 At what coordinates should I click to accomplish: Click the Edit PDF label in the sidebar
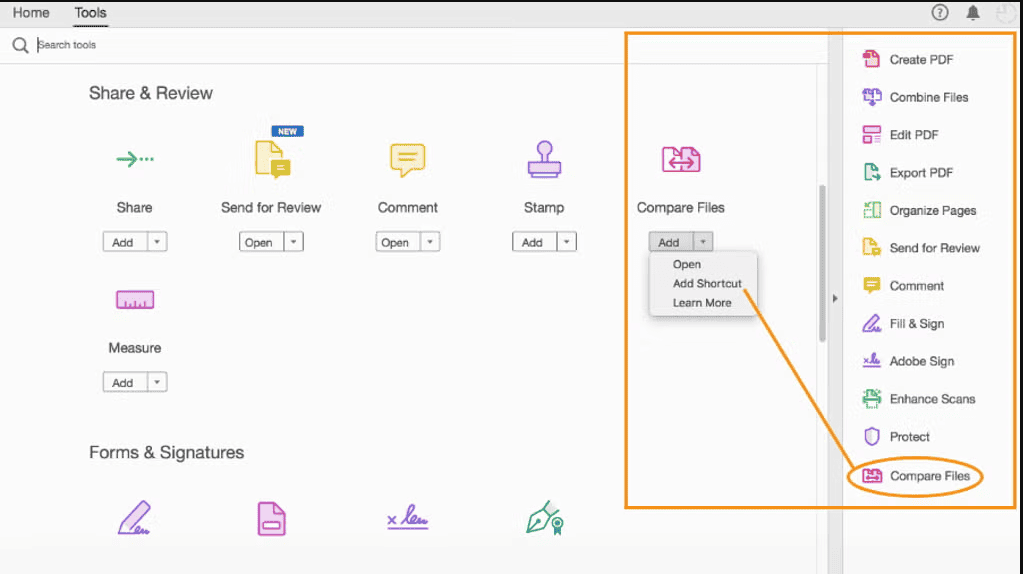pos(913,135)
